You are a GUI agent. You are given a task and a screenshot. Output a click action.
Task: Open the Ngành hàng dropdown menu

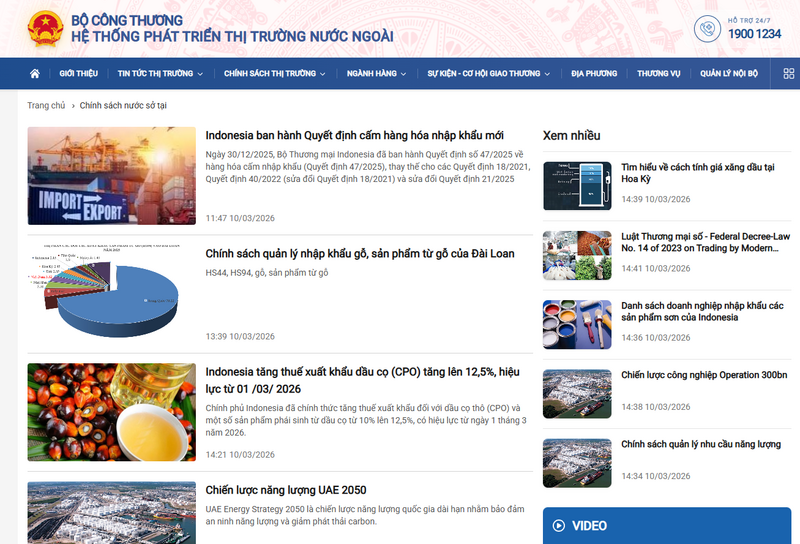376,73
